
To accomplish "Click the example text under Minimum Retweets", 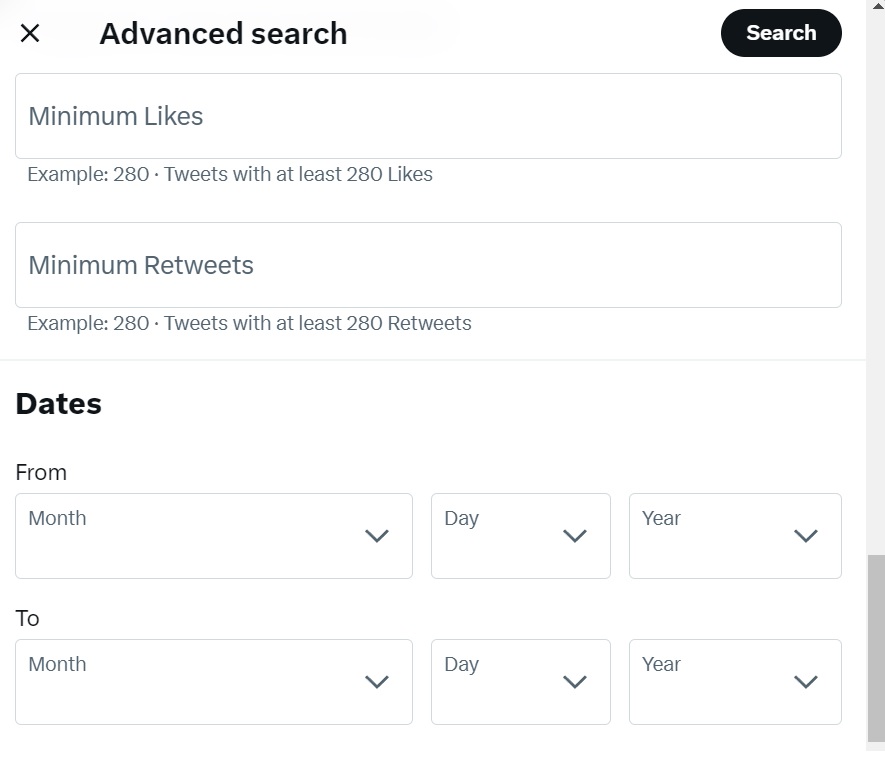I will (x=249, y=323).
